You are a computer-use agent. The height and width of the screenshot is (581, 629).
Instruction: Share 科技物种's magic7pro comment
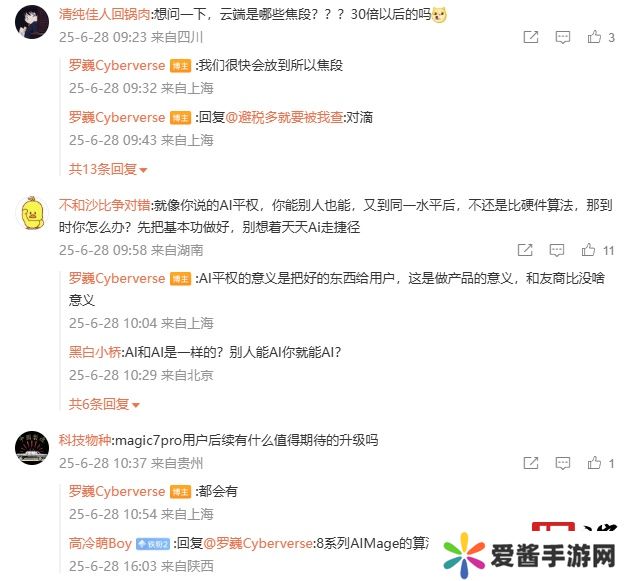pos(531,463)
